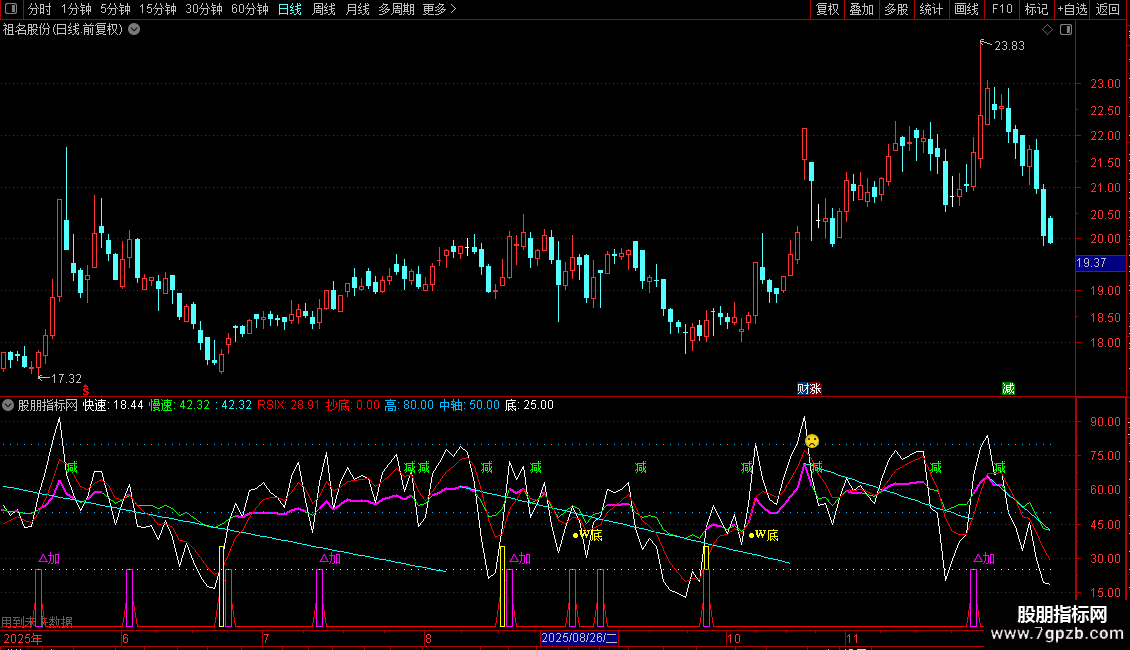Click the green 减 marker on main chart
The width and height of the screenshot is (1130, 650).
pos(1008,388)
